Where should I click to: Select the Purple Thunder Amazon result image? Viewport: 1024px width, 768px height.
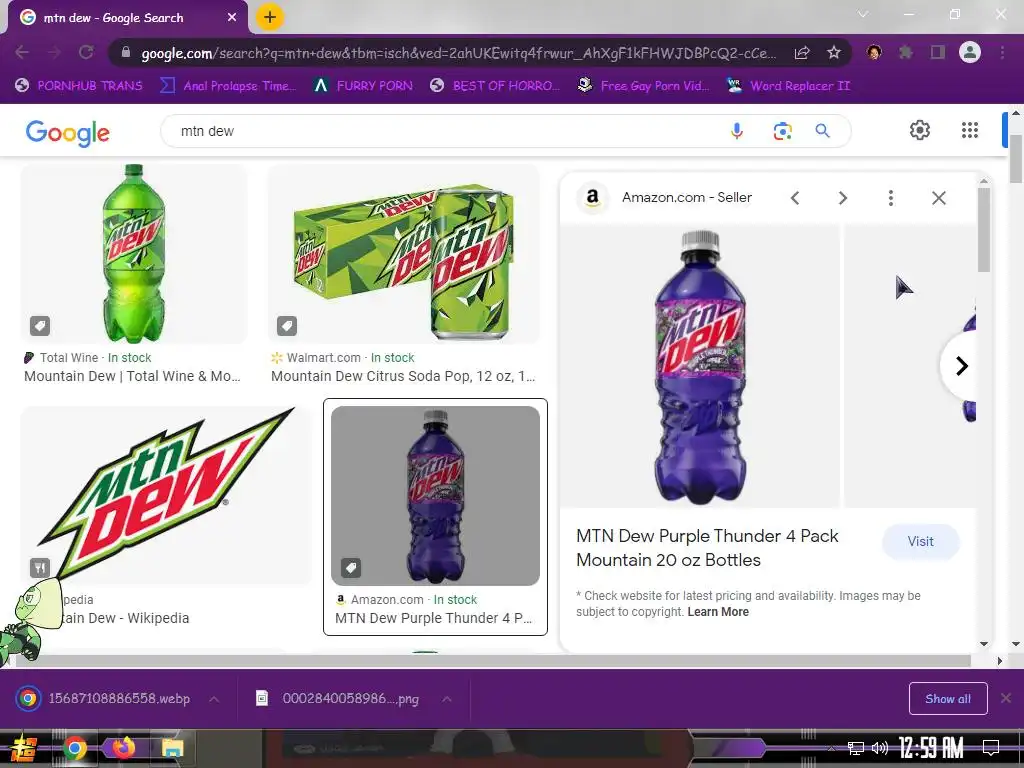click(x=435, y=495)
